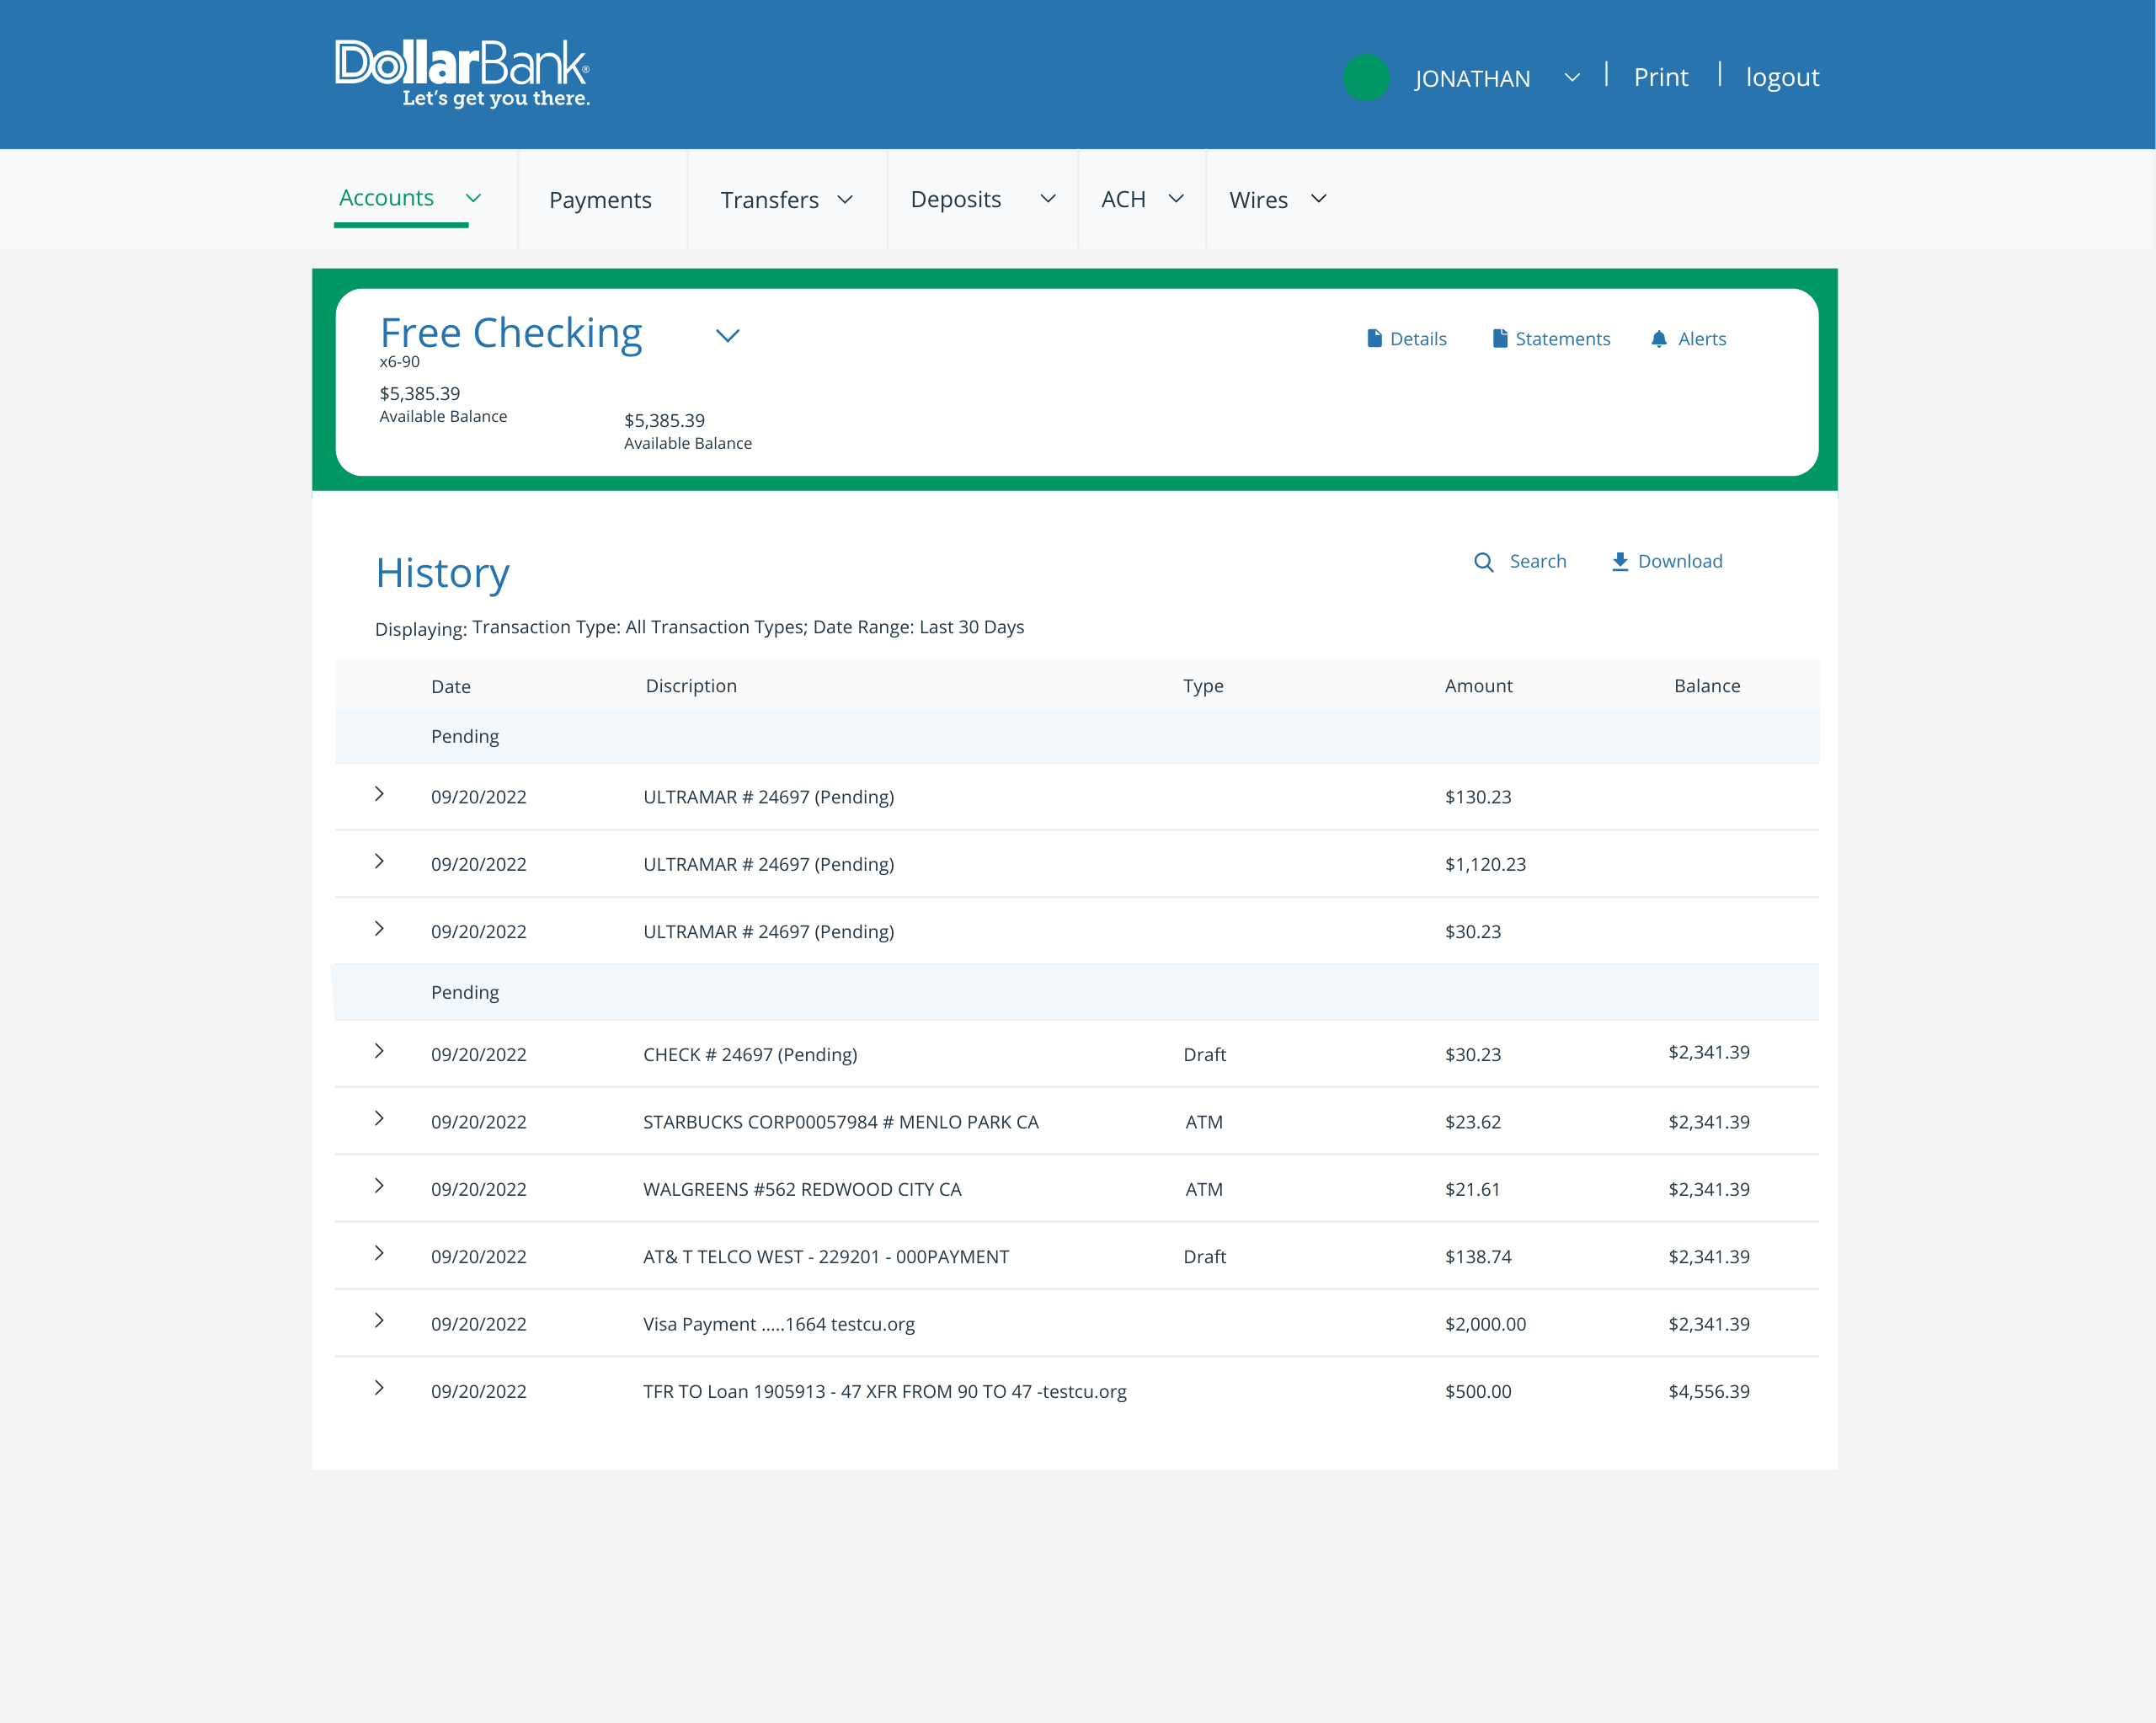
Task: Click the logout link
Action: [x=1781, y=77]
